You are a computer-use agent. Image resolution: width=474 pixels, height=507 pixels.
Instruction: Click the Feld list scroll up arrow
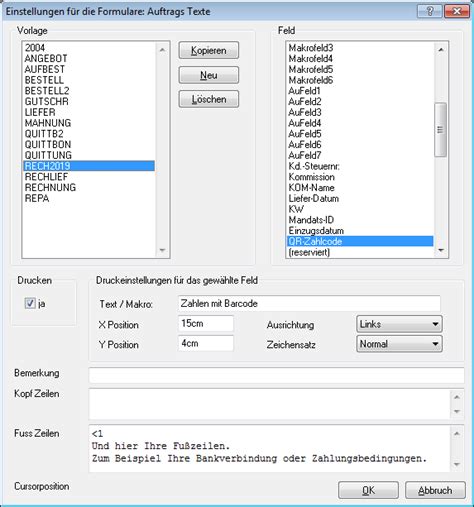coord(441,50)
